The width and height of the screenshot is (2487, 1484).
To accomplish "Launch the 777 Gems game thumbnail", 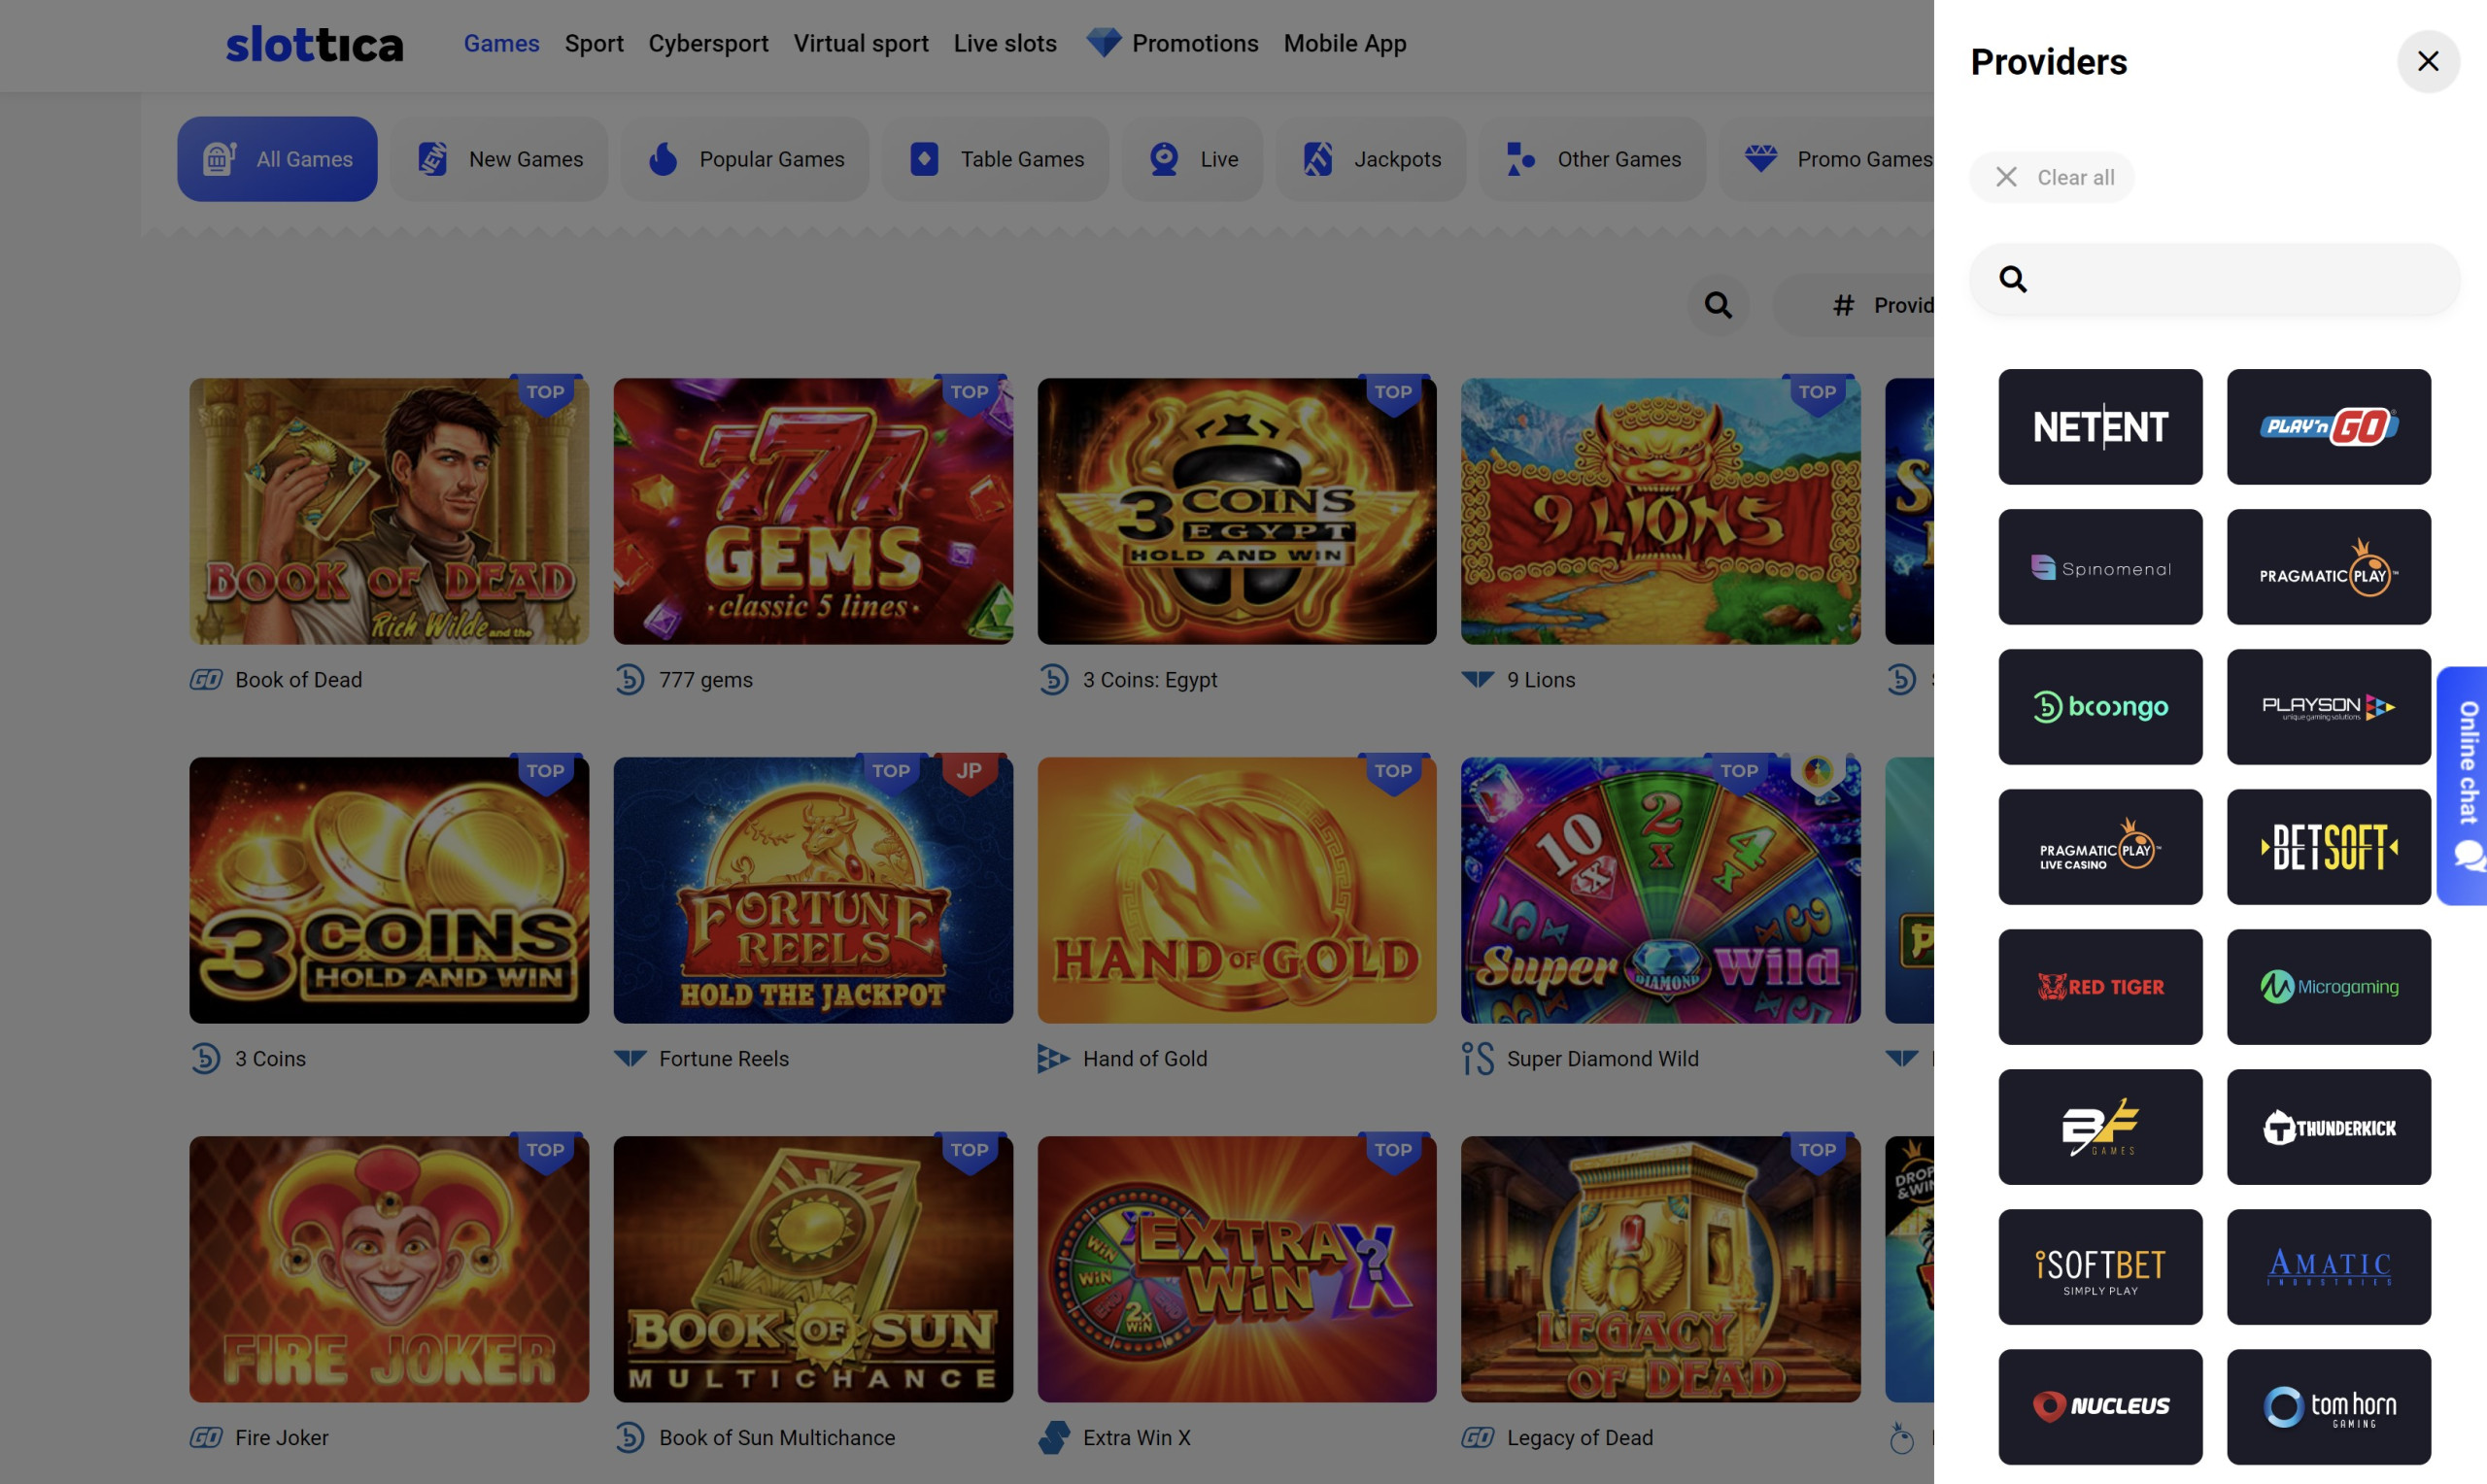I will click(813, 511).
